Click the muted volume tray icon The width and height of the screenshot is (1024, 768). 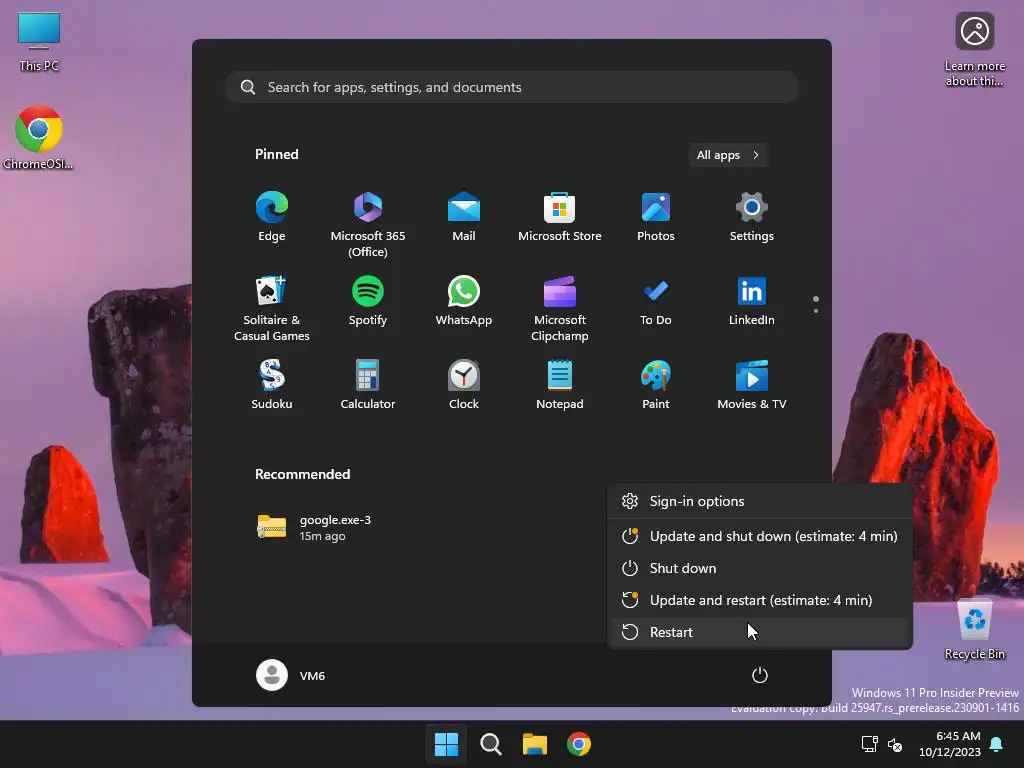point(895,744)
